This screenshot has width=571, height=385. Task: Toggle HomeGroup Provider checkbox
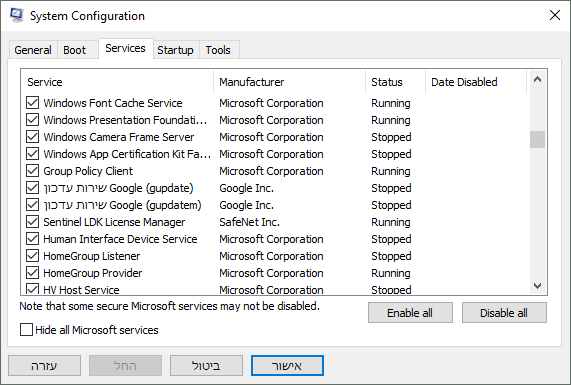point(32,273)
